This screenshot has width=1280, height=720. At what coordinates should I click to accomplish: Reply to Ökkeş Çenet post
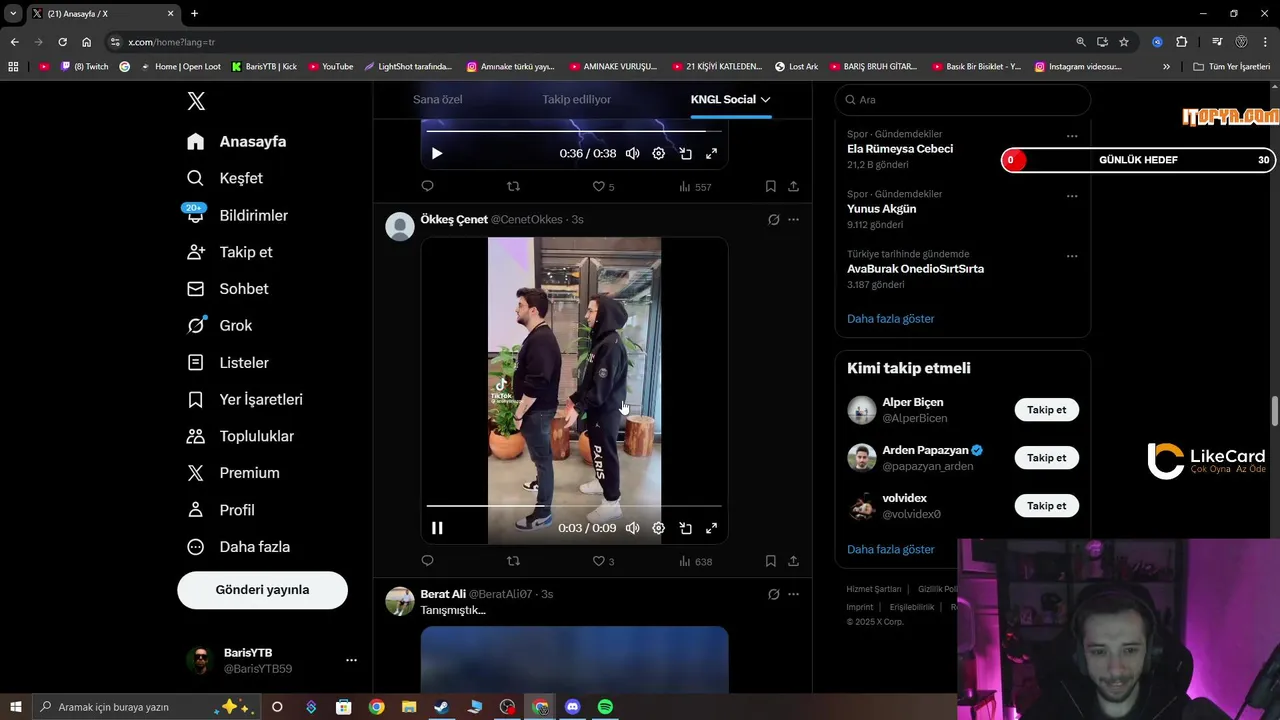(x=427, y=561)
